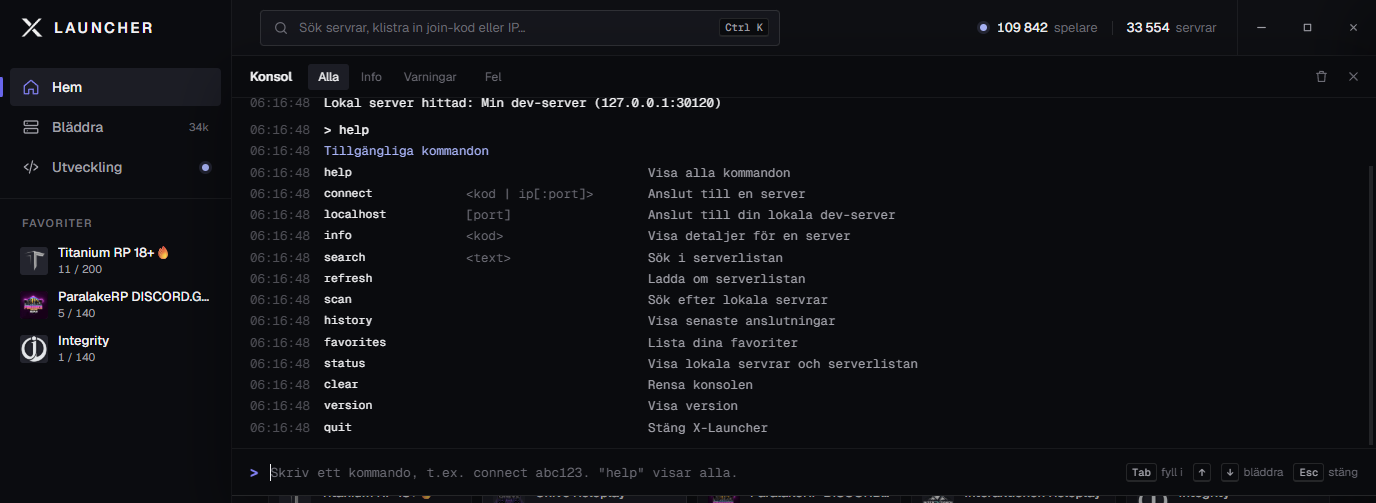Click the Titanium RP 18+ favorite icon
1376x503 pixels.
(34, 261)
